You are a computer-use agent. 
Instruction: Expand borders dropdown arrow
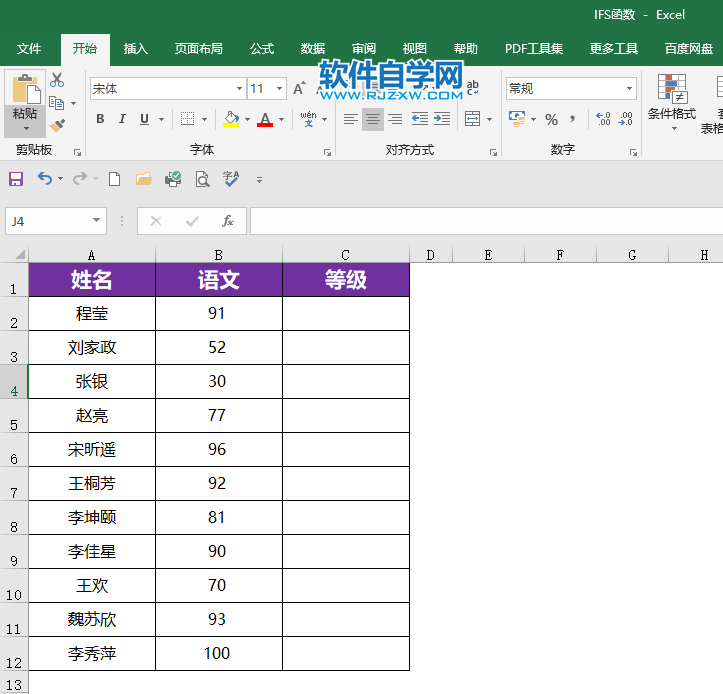[204, 119]
